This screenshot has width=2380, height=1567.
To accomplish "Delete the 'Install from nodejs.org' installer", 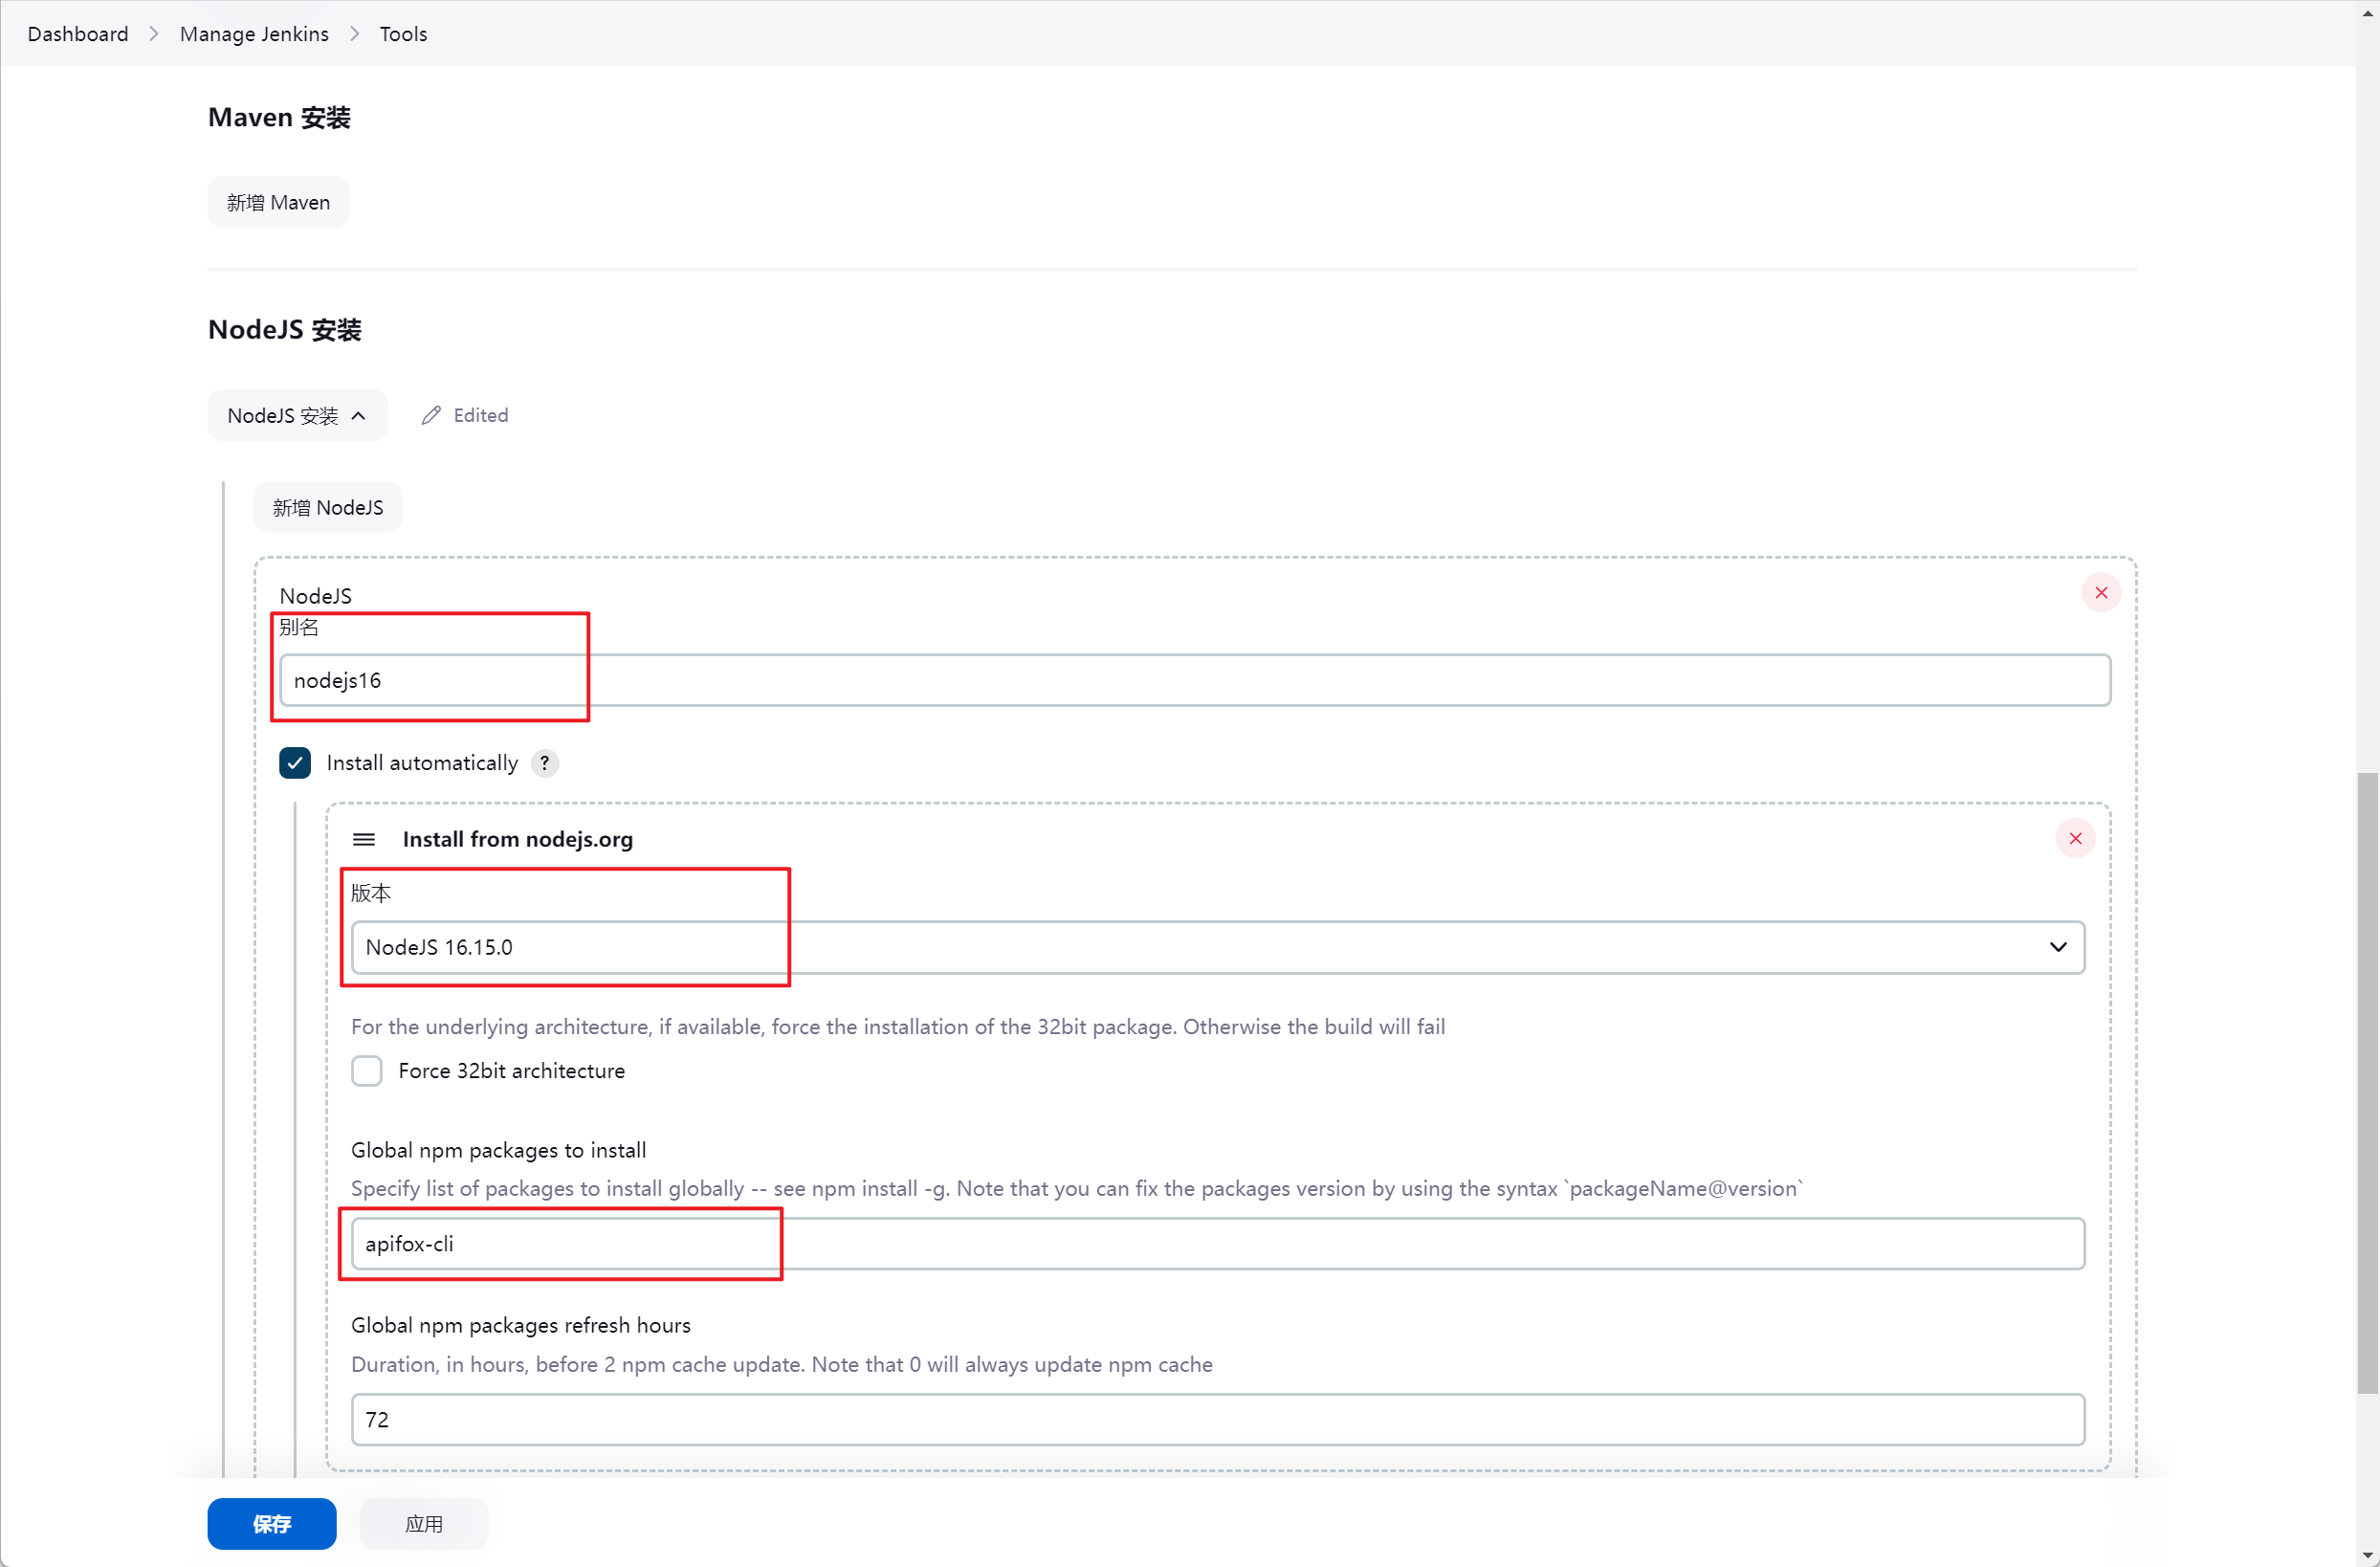I will 2075,838.
